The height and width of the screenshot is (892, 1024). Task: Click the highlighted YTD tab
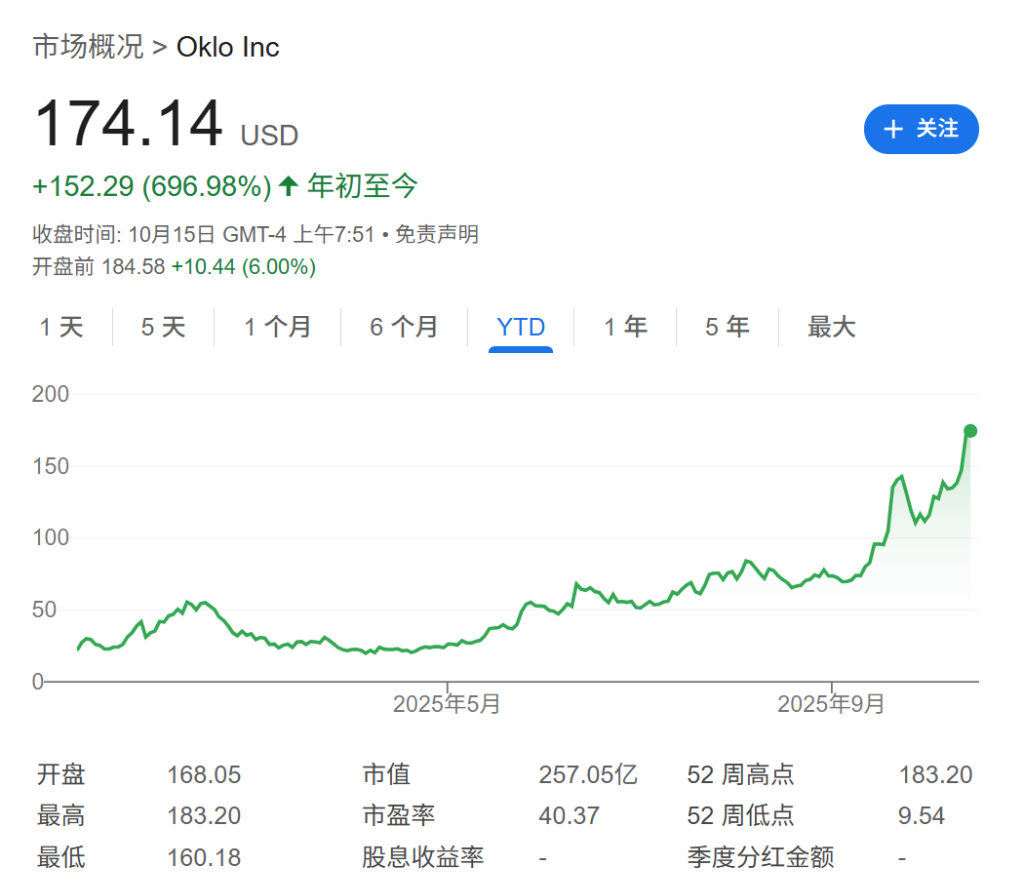point(520,327)
